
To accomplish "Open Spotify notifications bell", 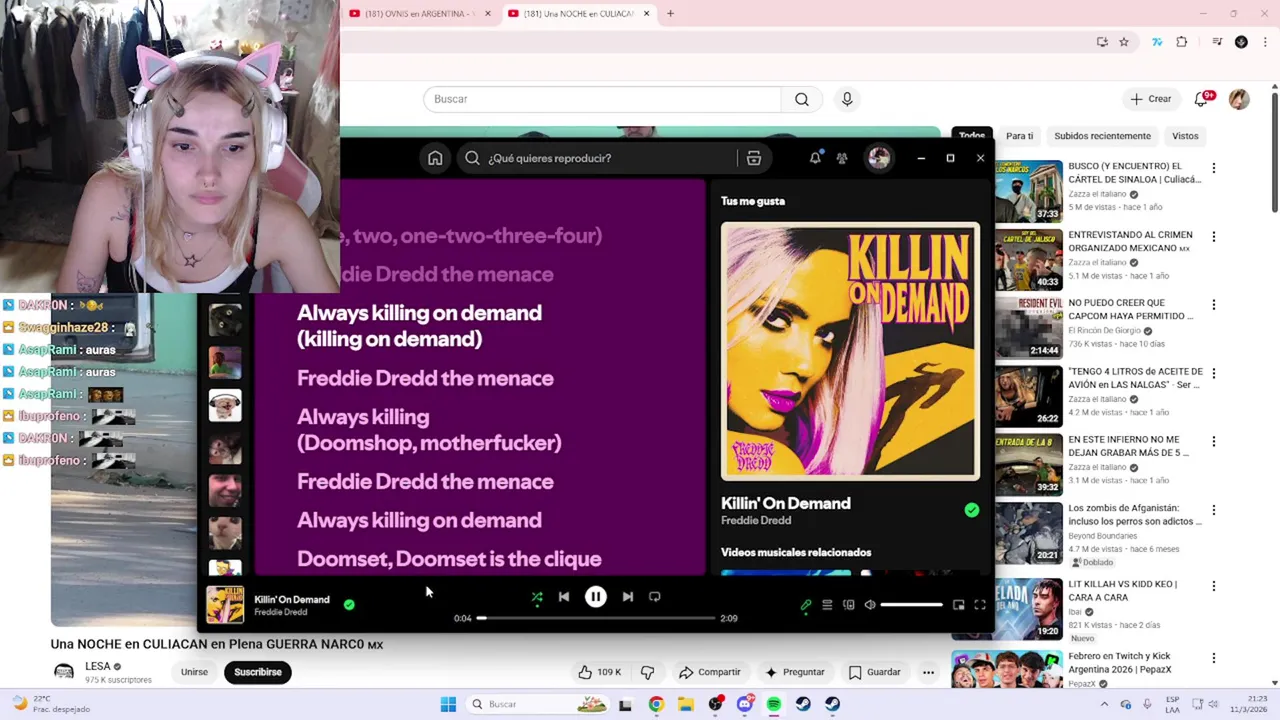I will click(815, 158).
